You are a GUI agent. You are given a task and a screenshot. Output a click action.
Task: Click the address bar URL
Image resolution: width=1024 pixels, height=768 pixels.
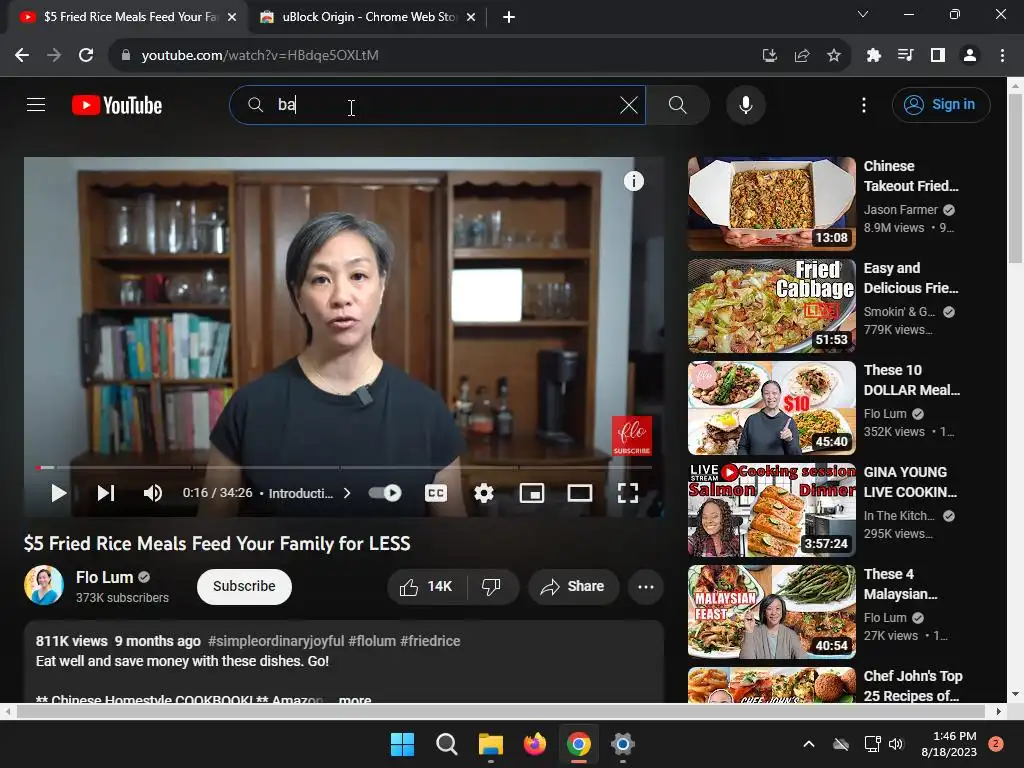[x=260, y=56]
